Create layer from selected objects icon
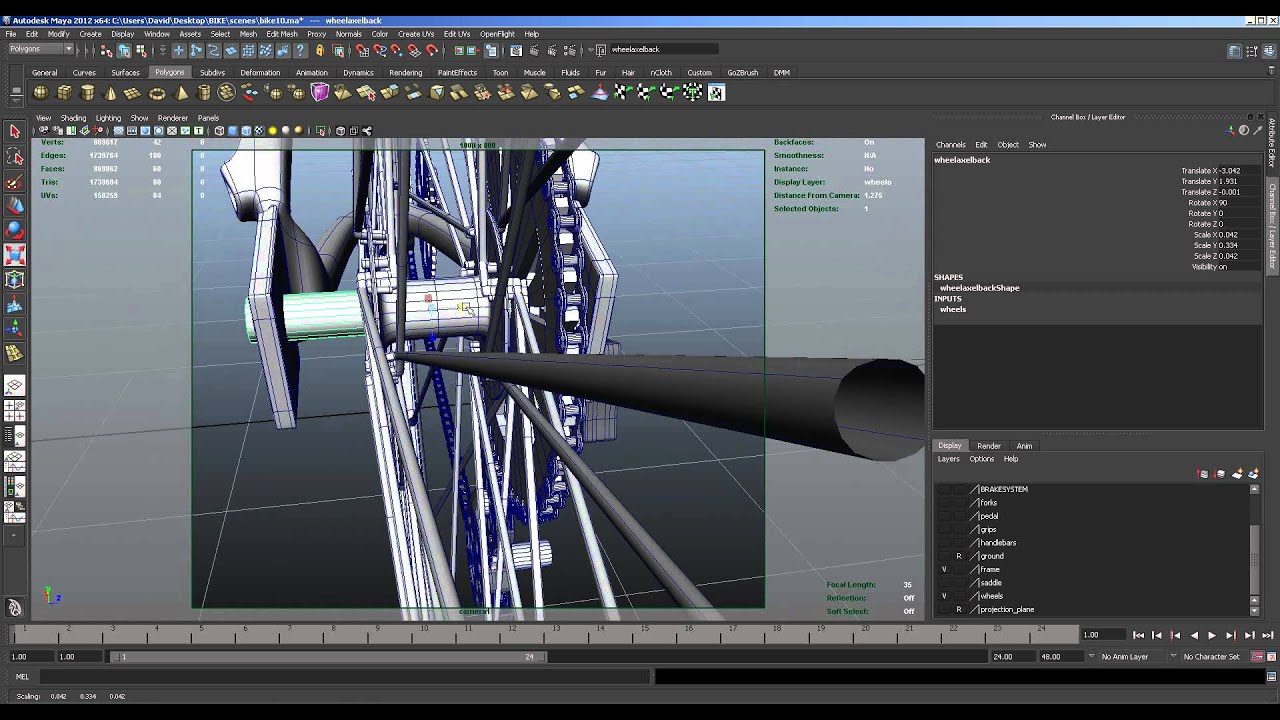 coord(1252,474)
